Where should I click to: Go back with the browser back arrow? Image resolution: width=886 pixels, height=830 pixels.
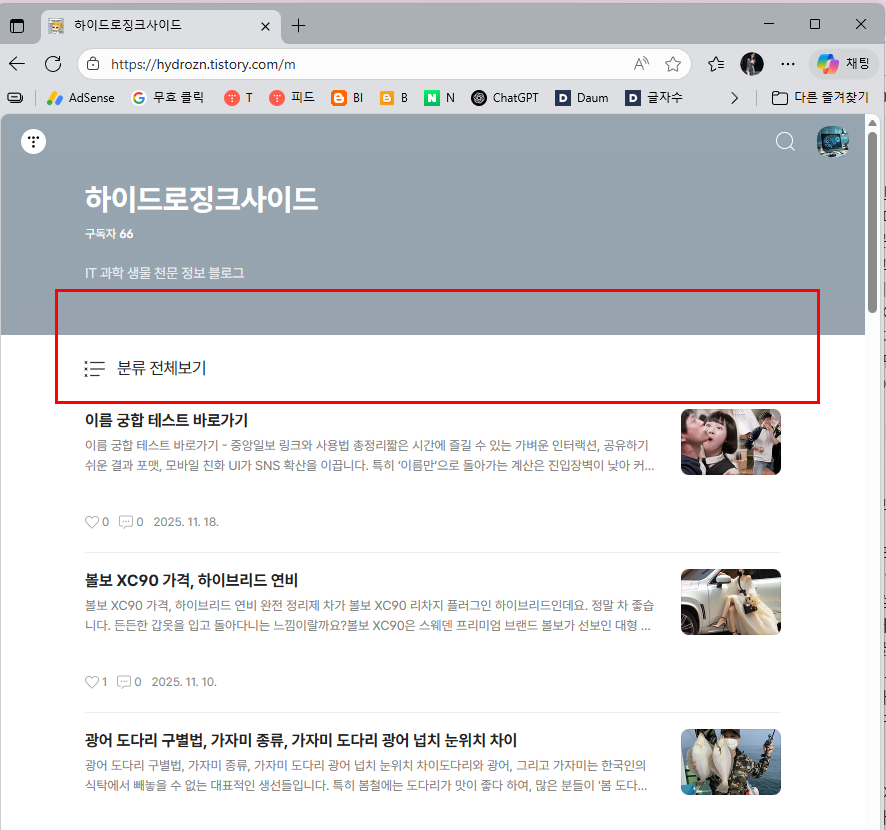(x=18, y=64)
